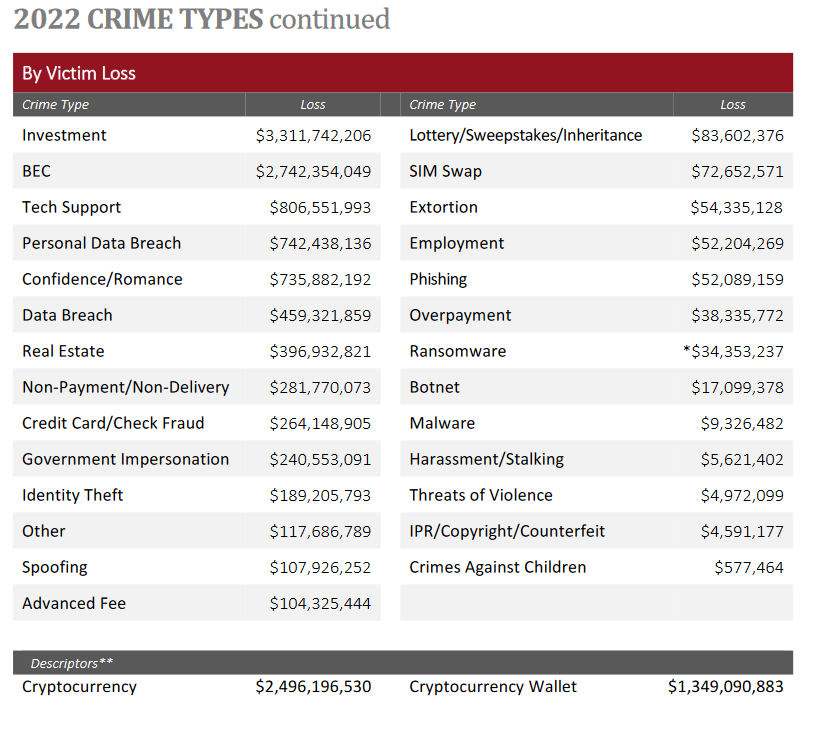The width and height of the screenshot is (827, 733).
Task: Click the Advanced Fee loss value
Action: (x=320, y=603)
